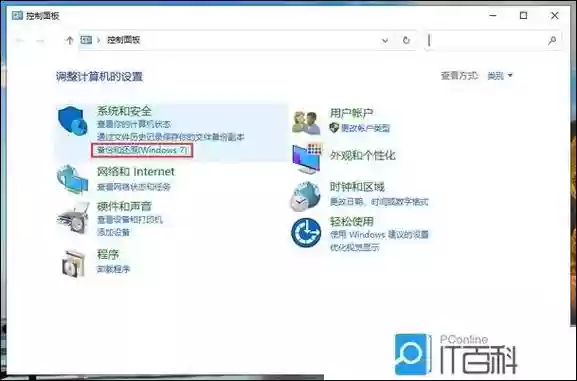This screenshot has height=381, width=577.
Task: Open the 程序 disc box icon
Action: point(73,263)
